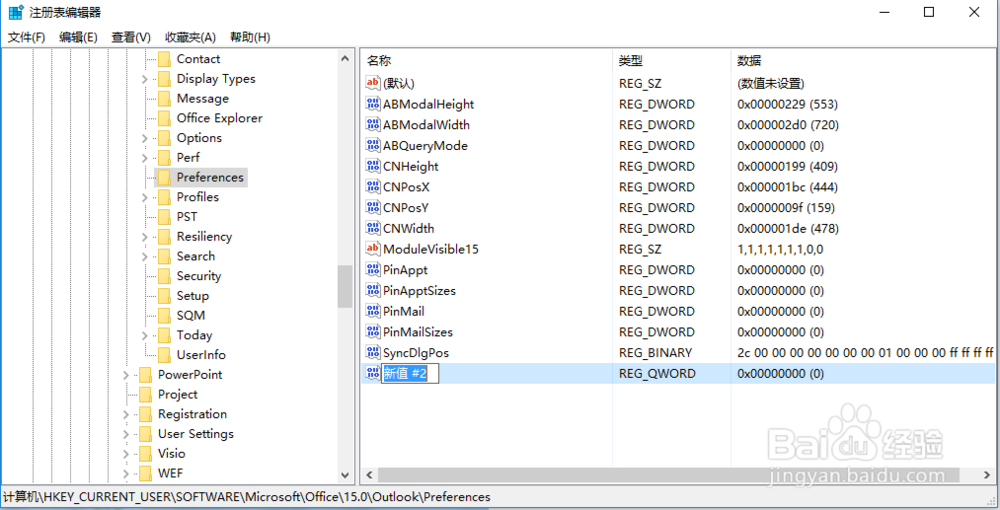Click the SyncDlgPos binary value icon
Image resolution: width=1000 pixels, height=510 pixels.
373,353
